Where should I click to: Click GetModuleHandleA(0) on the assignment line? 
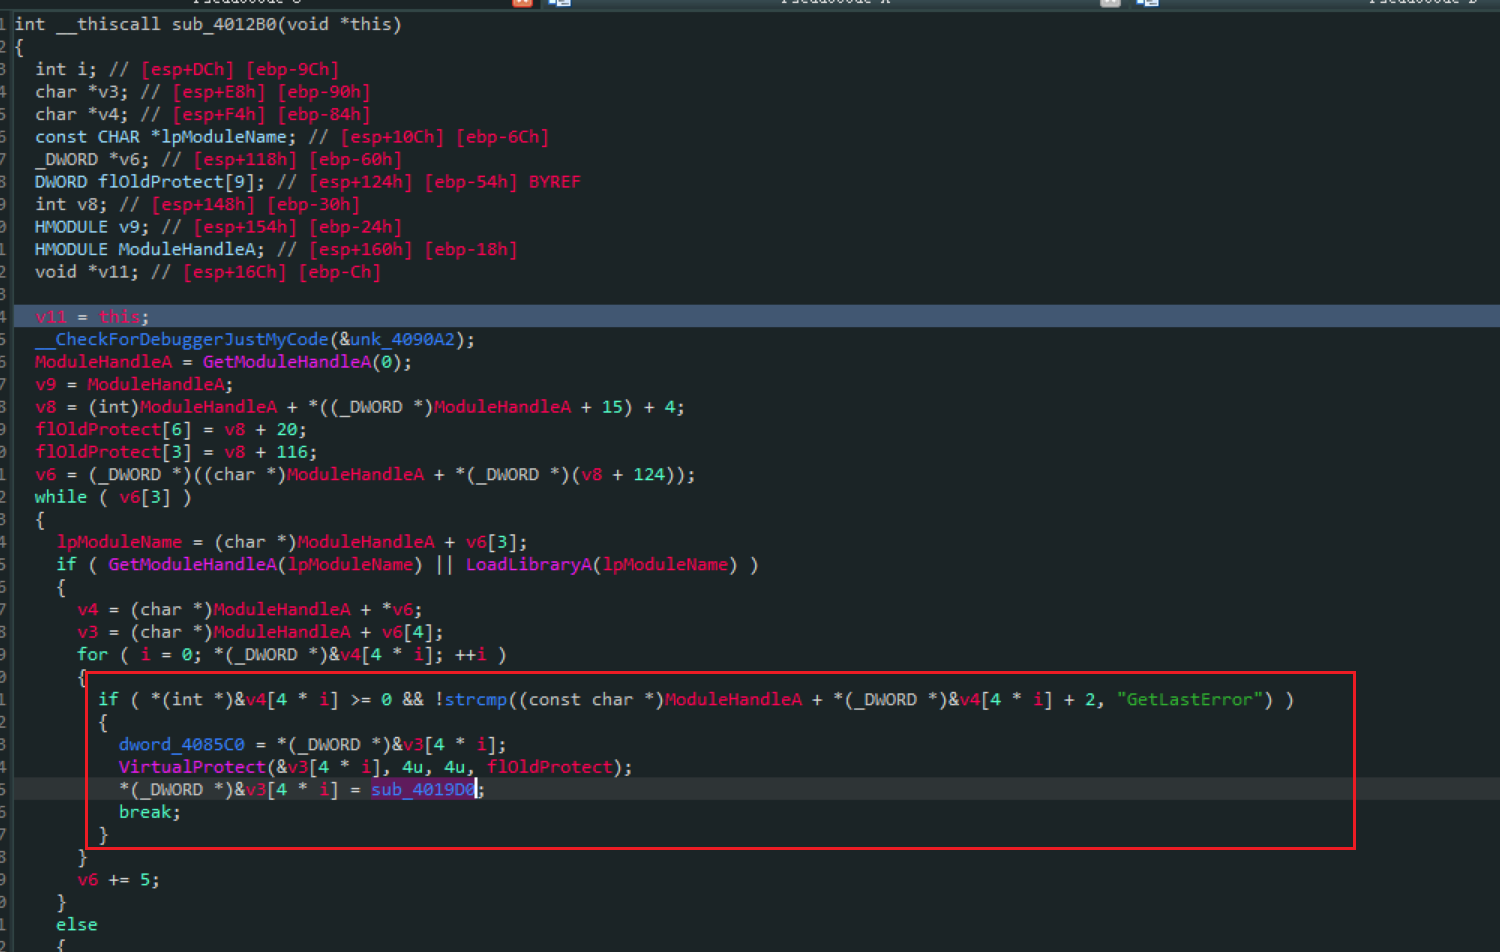(307, 362)
